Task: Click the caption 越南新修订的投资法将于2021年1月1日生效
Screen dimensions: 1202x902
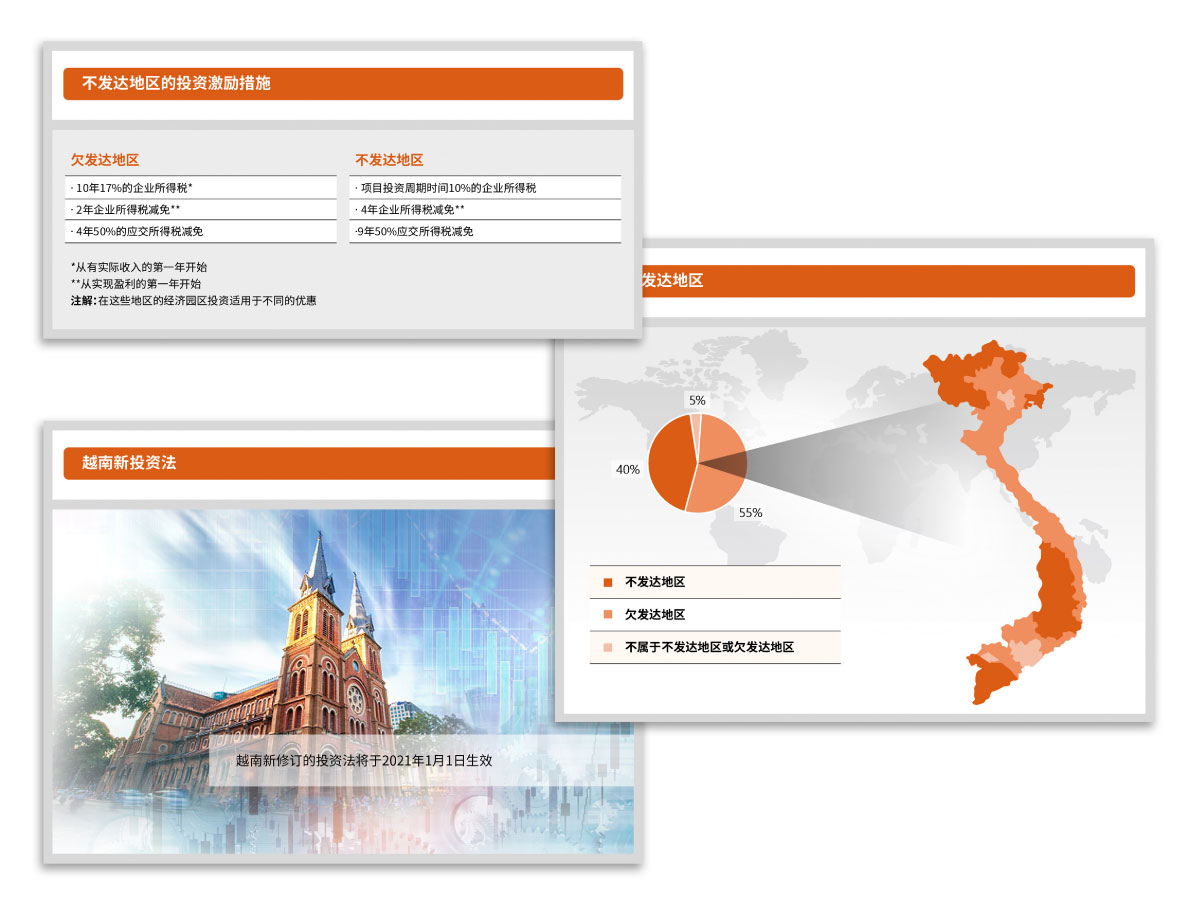Action: pyautogui.click(x=364, y=760)
